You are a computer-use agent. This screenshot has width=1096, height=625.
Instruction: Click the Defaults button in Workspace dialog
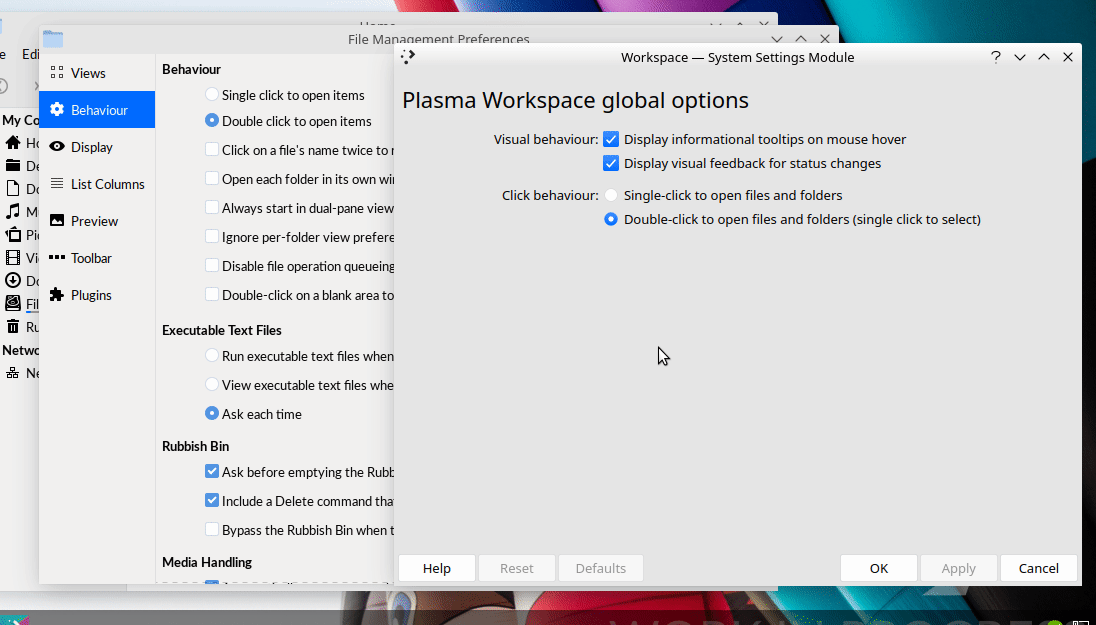tap(600, 568)
